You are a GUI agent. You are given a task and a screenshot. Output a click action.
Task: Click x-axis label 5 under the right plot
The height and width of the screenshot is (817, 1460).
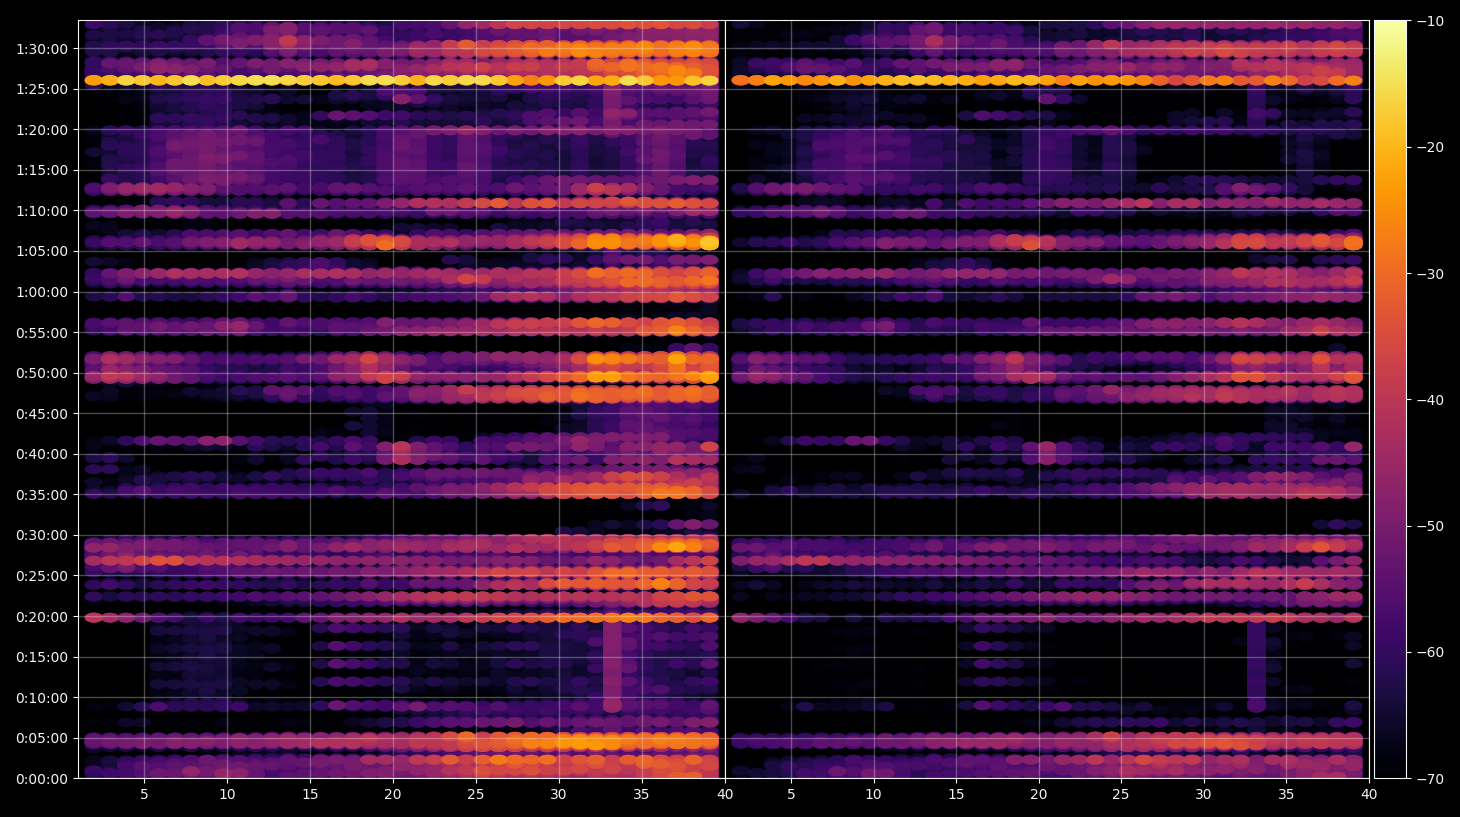coord(791,795)
